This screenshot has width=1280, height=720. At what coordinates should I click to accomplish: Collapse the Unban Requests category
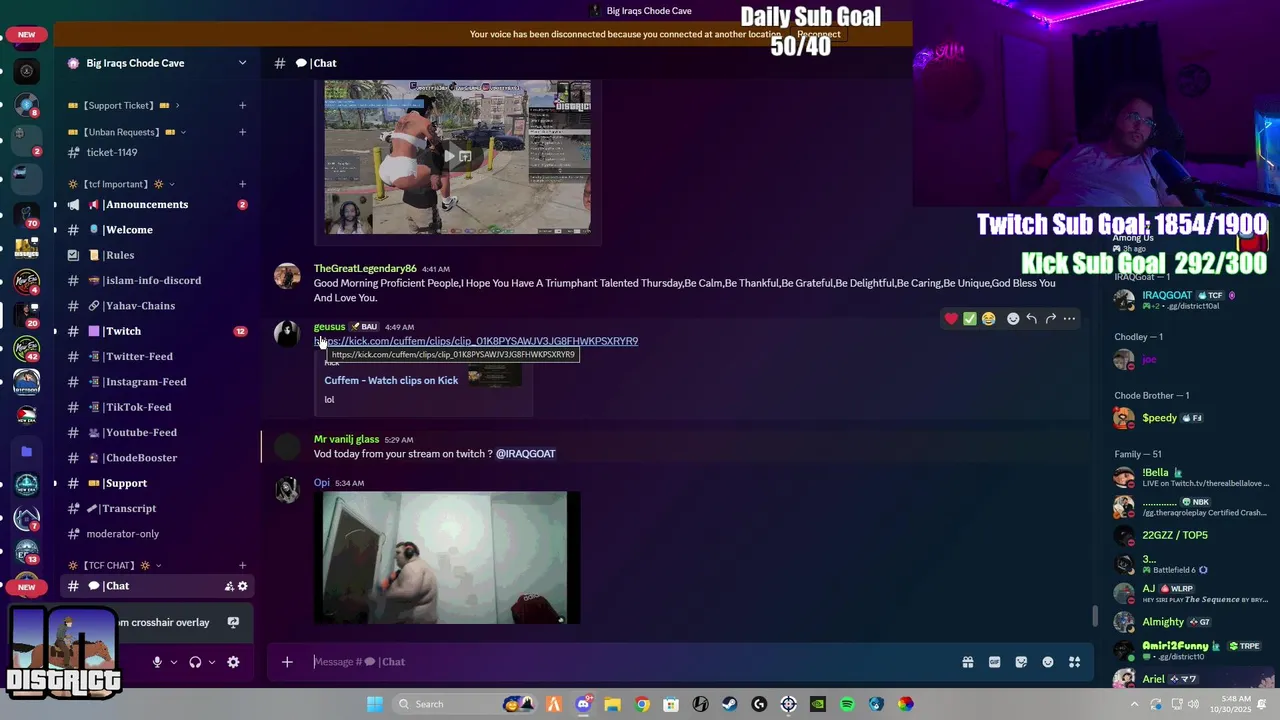pos(127,132)
